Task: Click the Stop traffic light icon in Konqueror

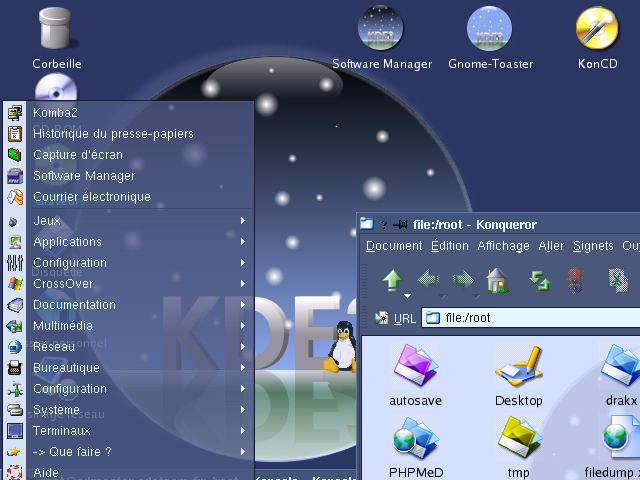Action: coord(575,280)
